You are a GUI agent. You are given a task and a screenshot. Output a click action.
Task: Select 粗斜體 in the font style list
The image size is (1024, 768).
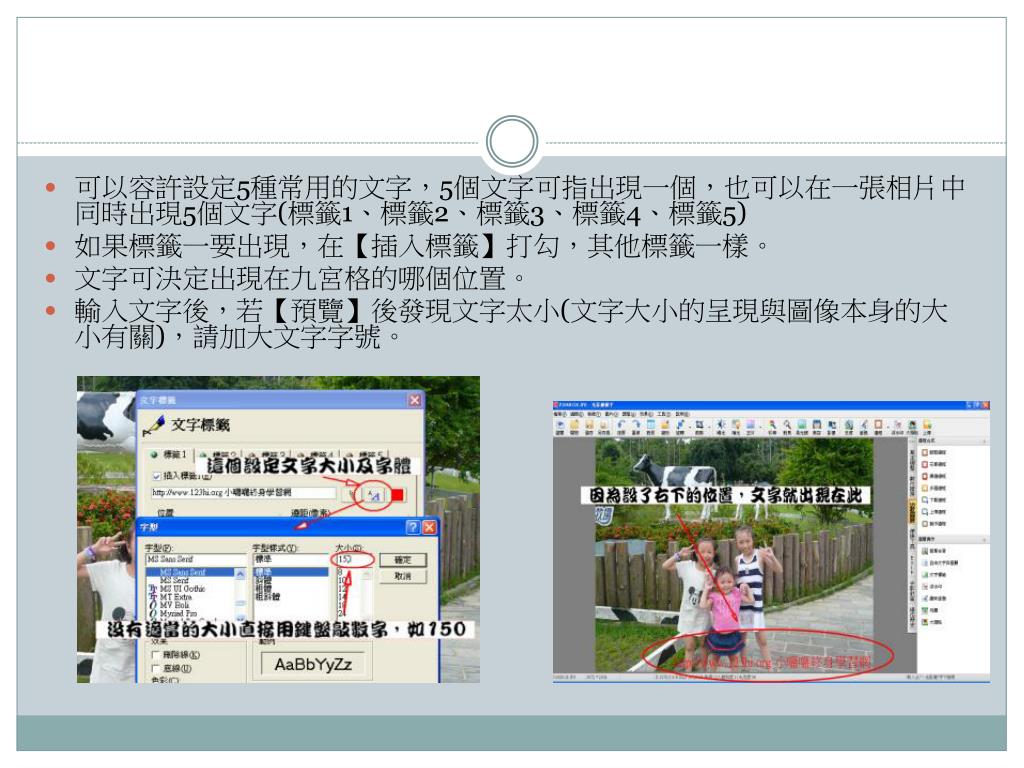click(268, 597)
